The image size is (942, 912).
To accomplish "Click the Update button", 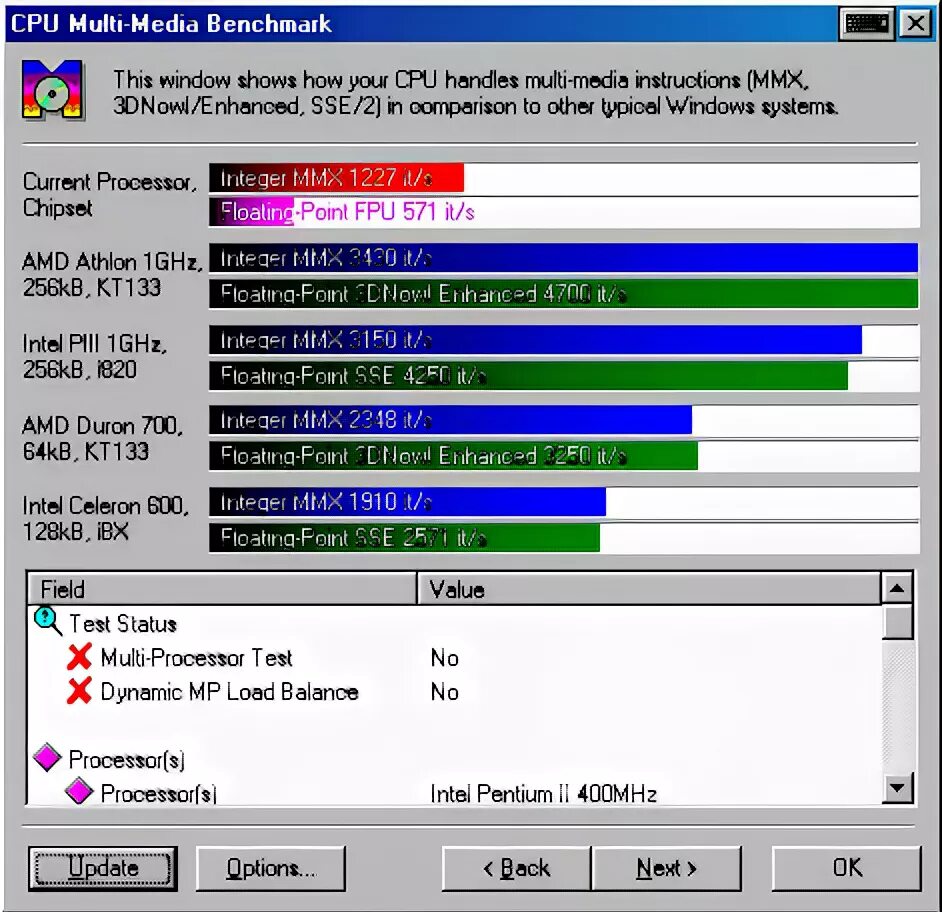I will (x=103, y=868).
